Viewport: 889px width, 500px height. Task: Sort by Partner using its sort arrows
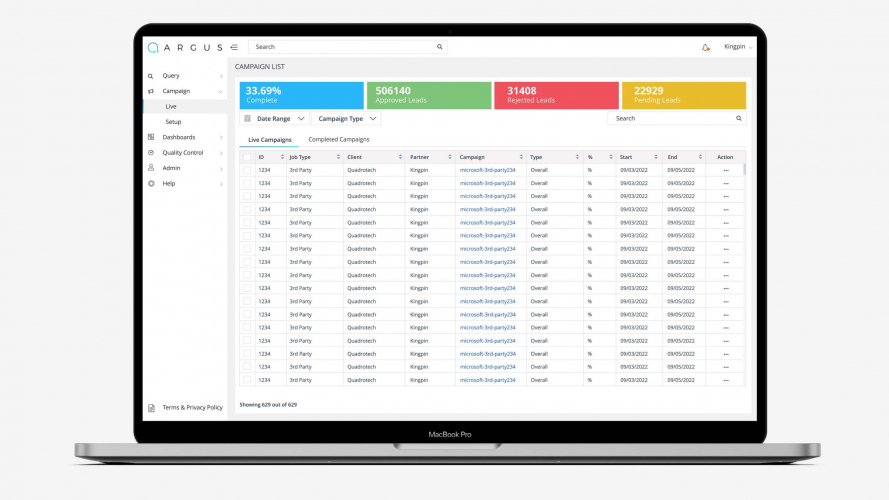click(x=450, y=157)
